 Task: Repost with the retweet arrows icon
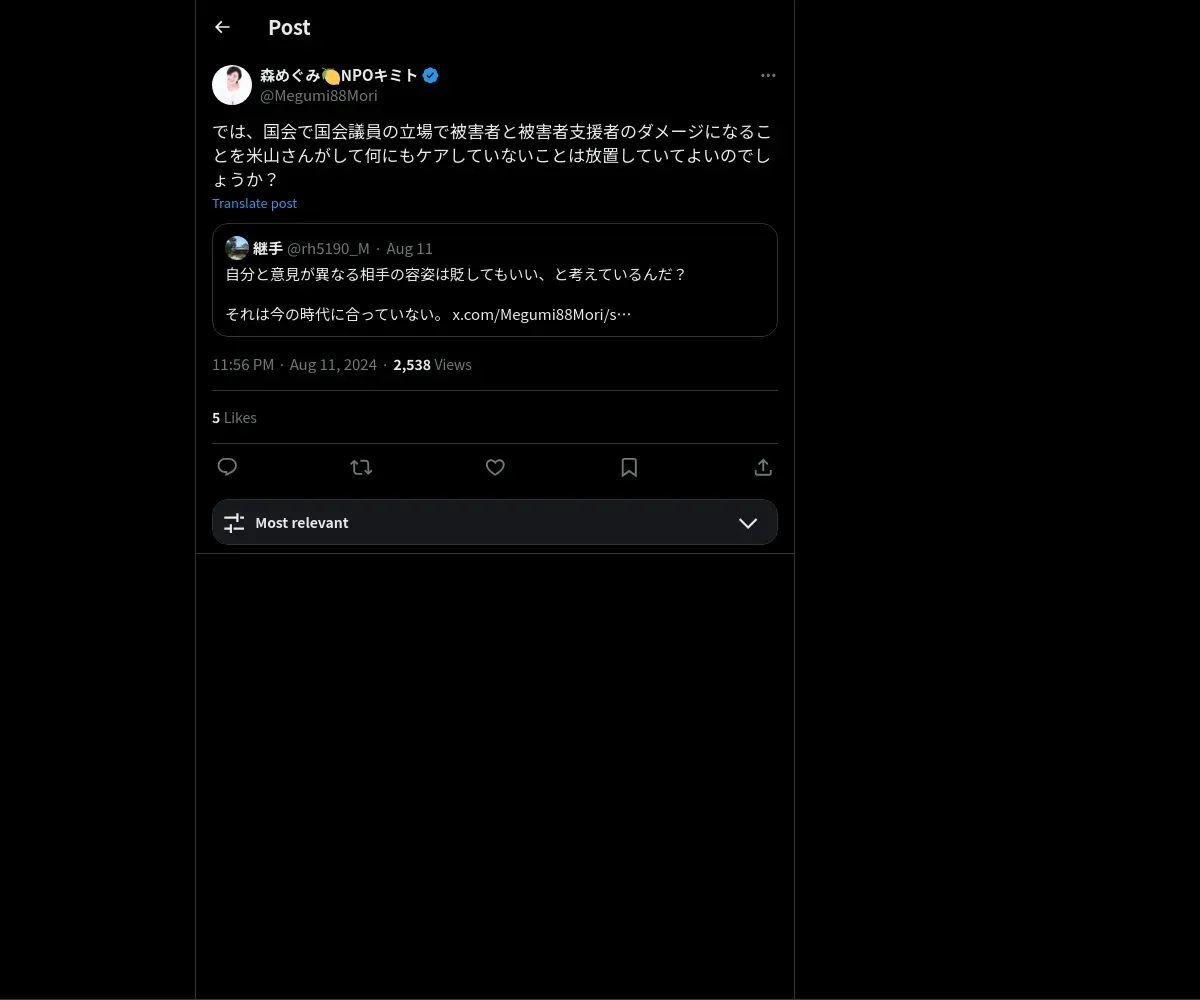pyautogui.click(x=361, y=467)
